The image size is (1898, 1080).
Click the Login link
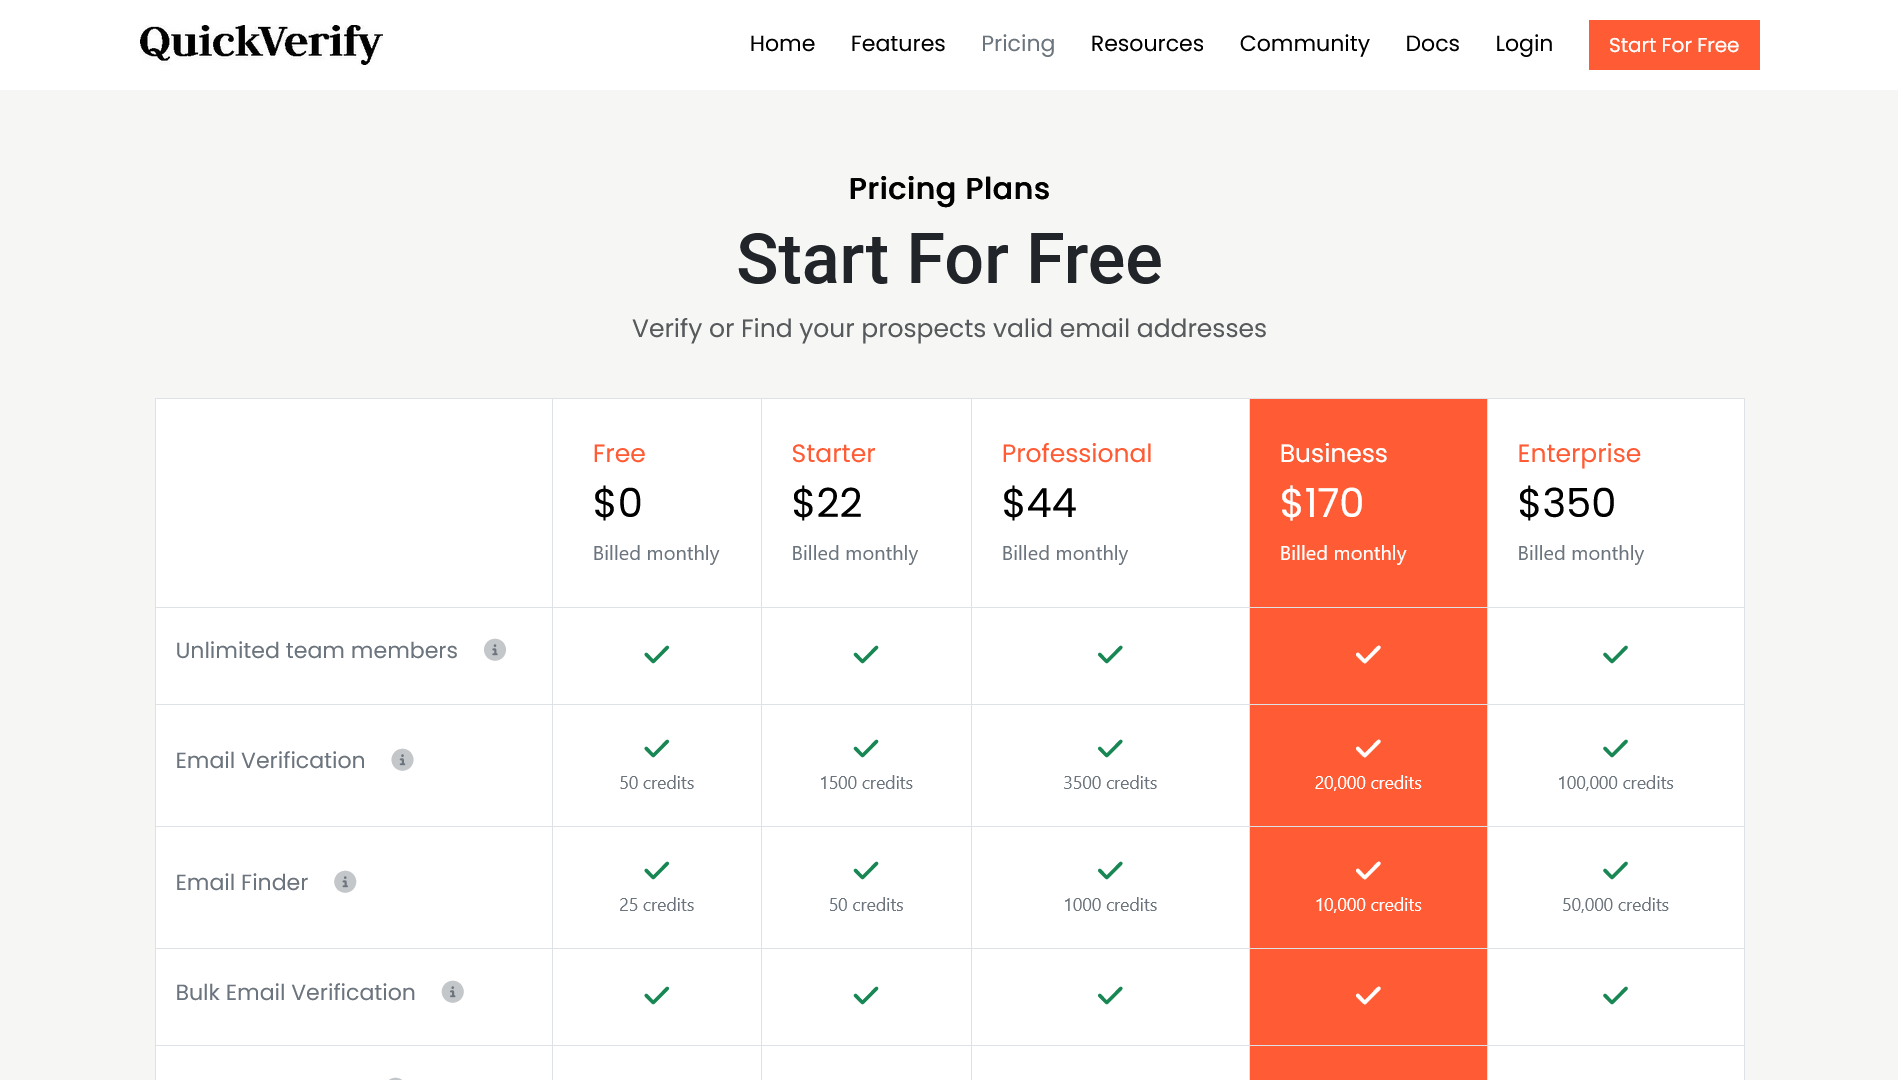[1523, 44]
